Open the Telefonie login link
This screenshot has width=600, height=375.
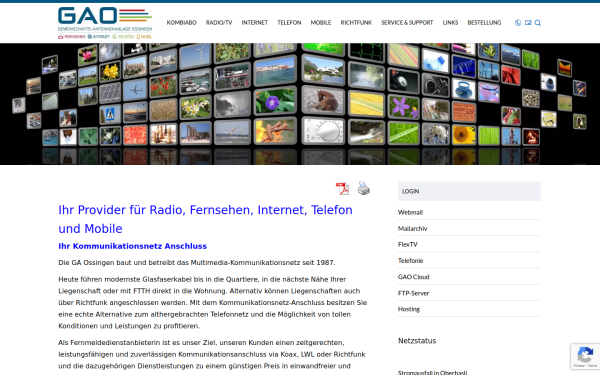[410, 261]
